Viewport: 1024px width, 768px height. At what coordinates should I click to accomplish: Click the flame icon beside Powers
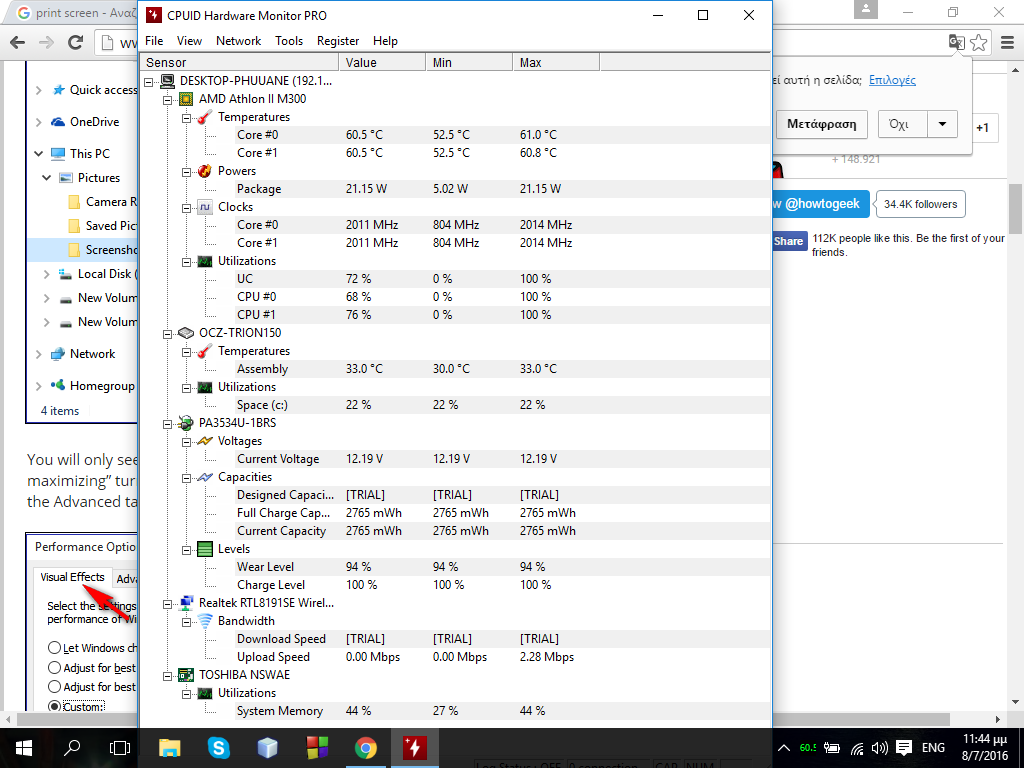(205, 171)
